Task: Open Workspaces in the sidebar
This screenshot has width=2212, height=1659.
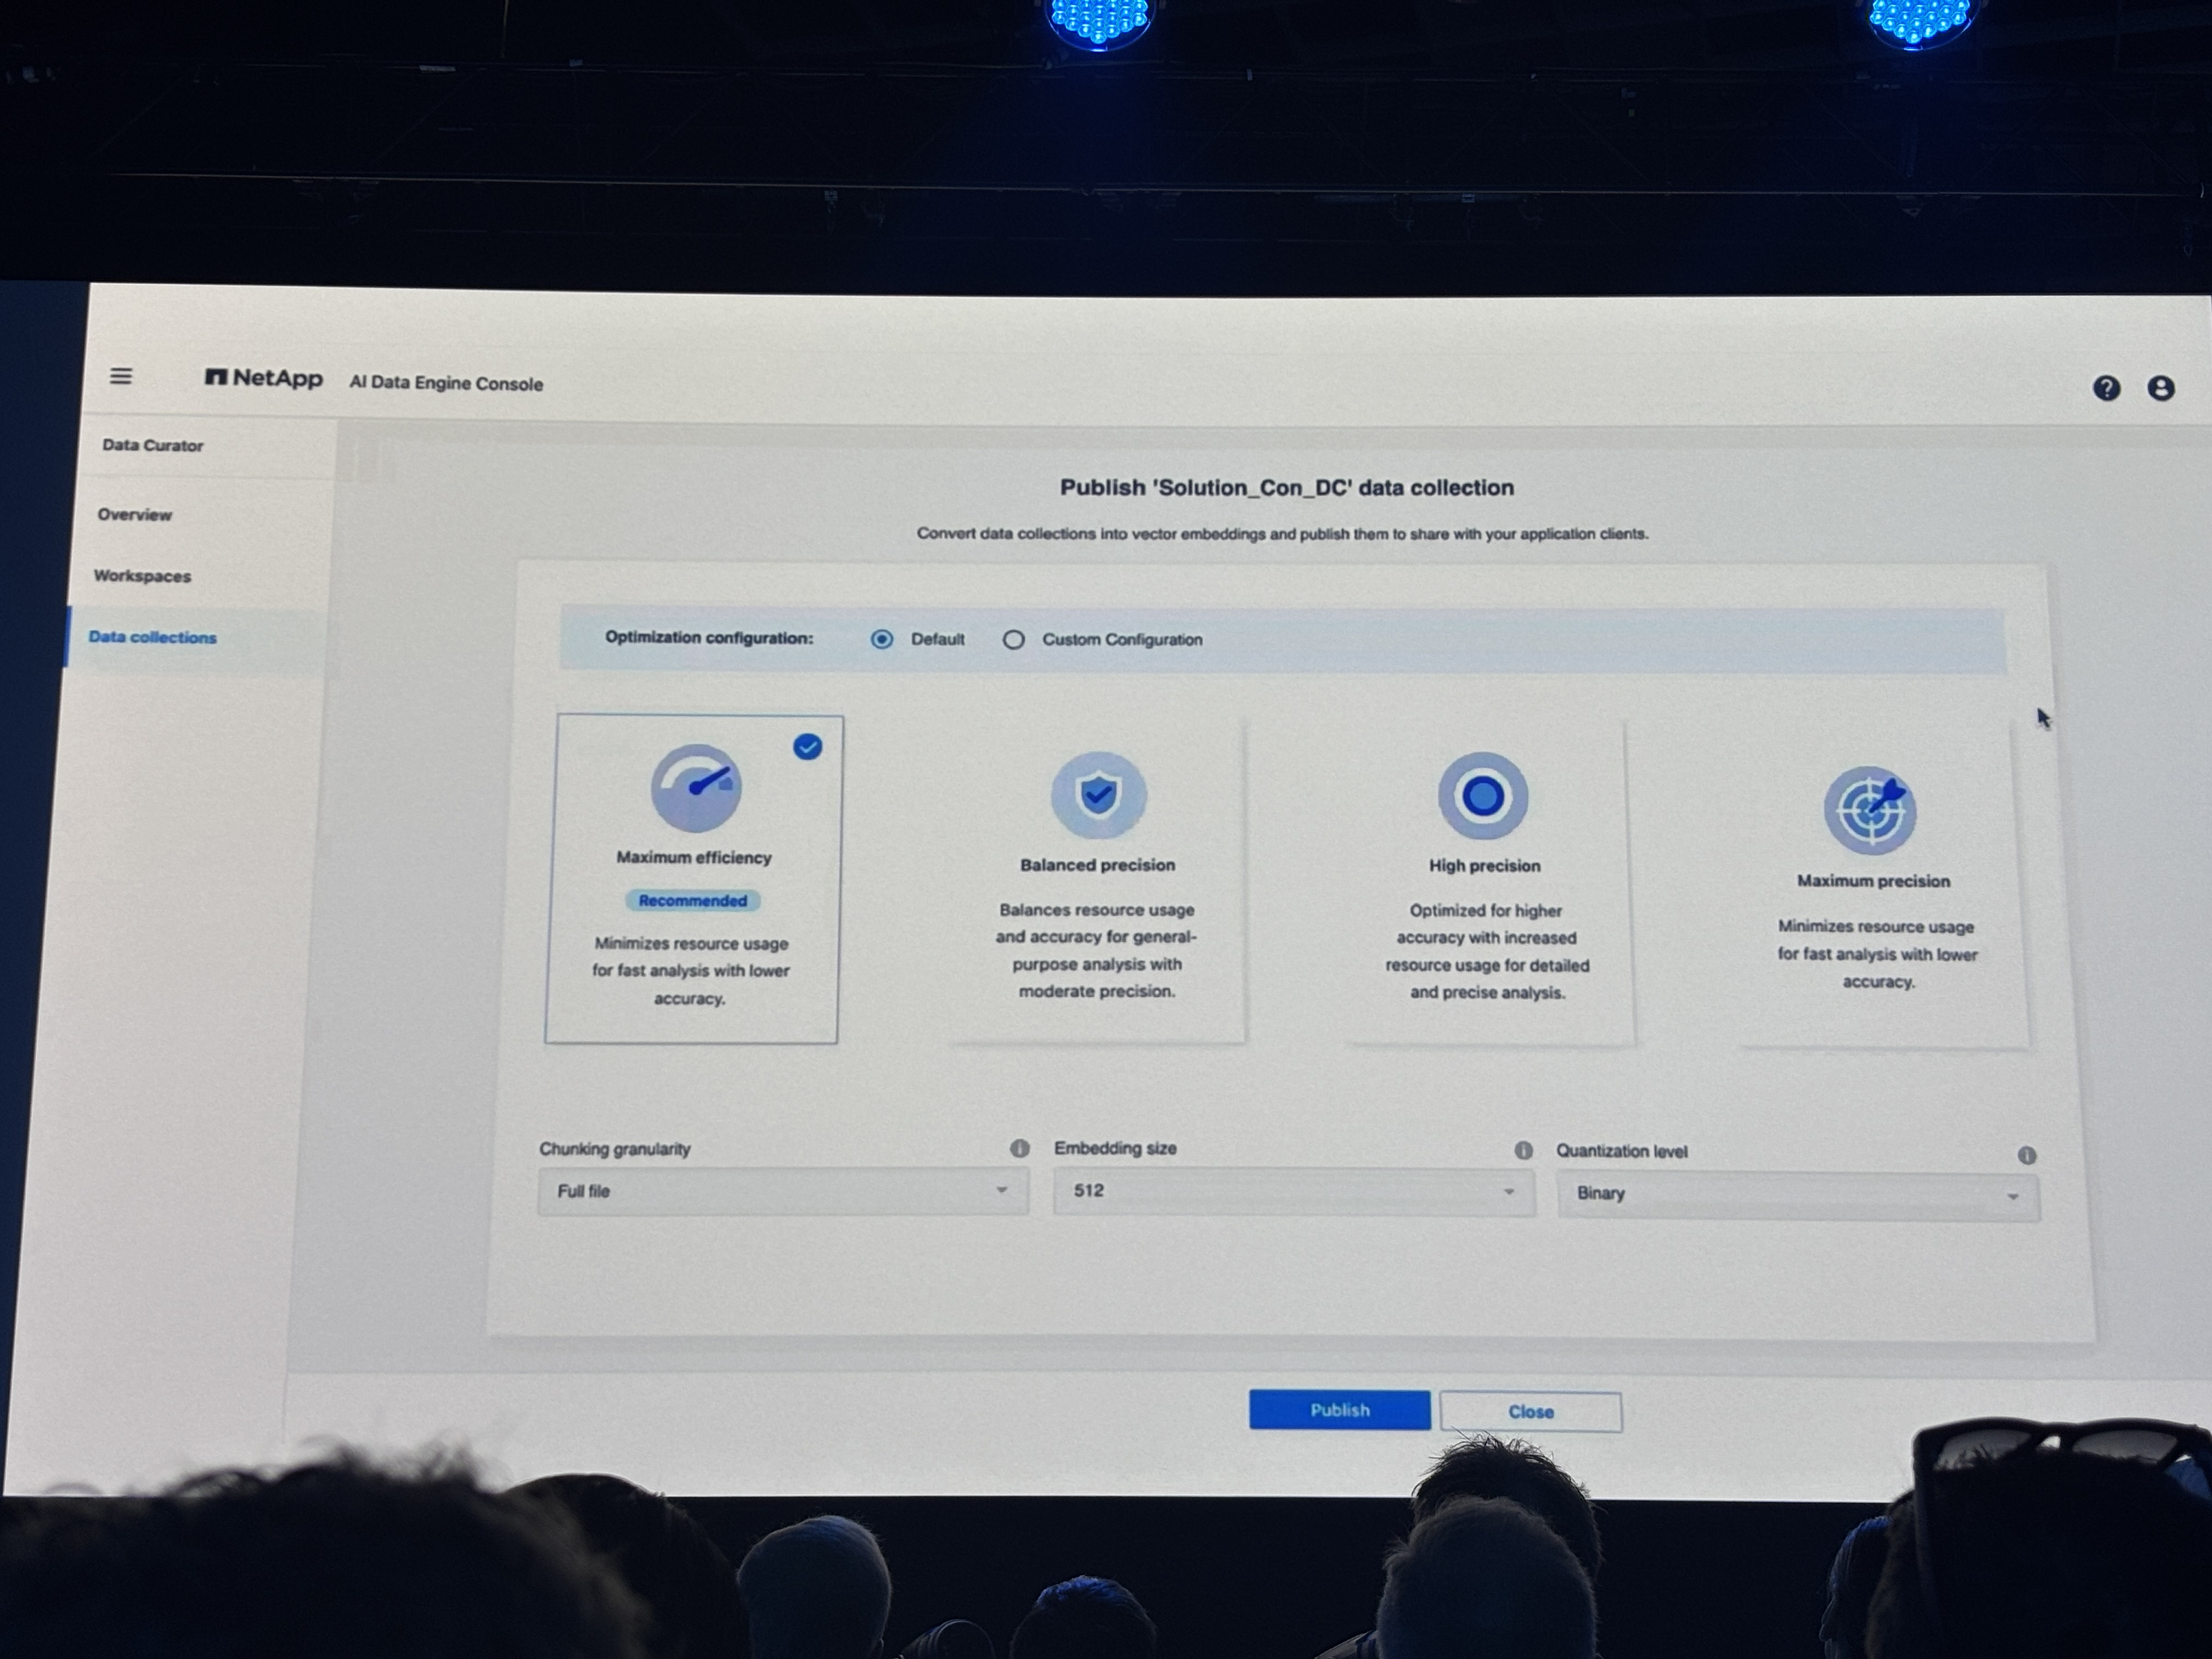Action: click(142, 576)
